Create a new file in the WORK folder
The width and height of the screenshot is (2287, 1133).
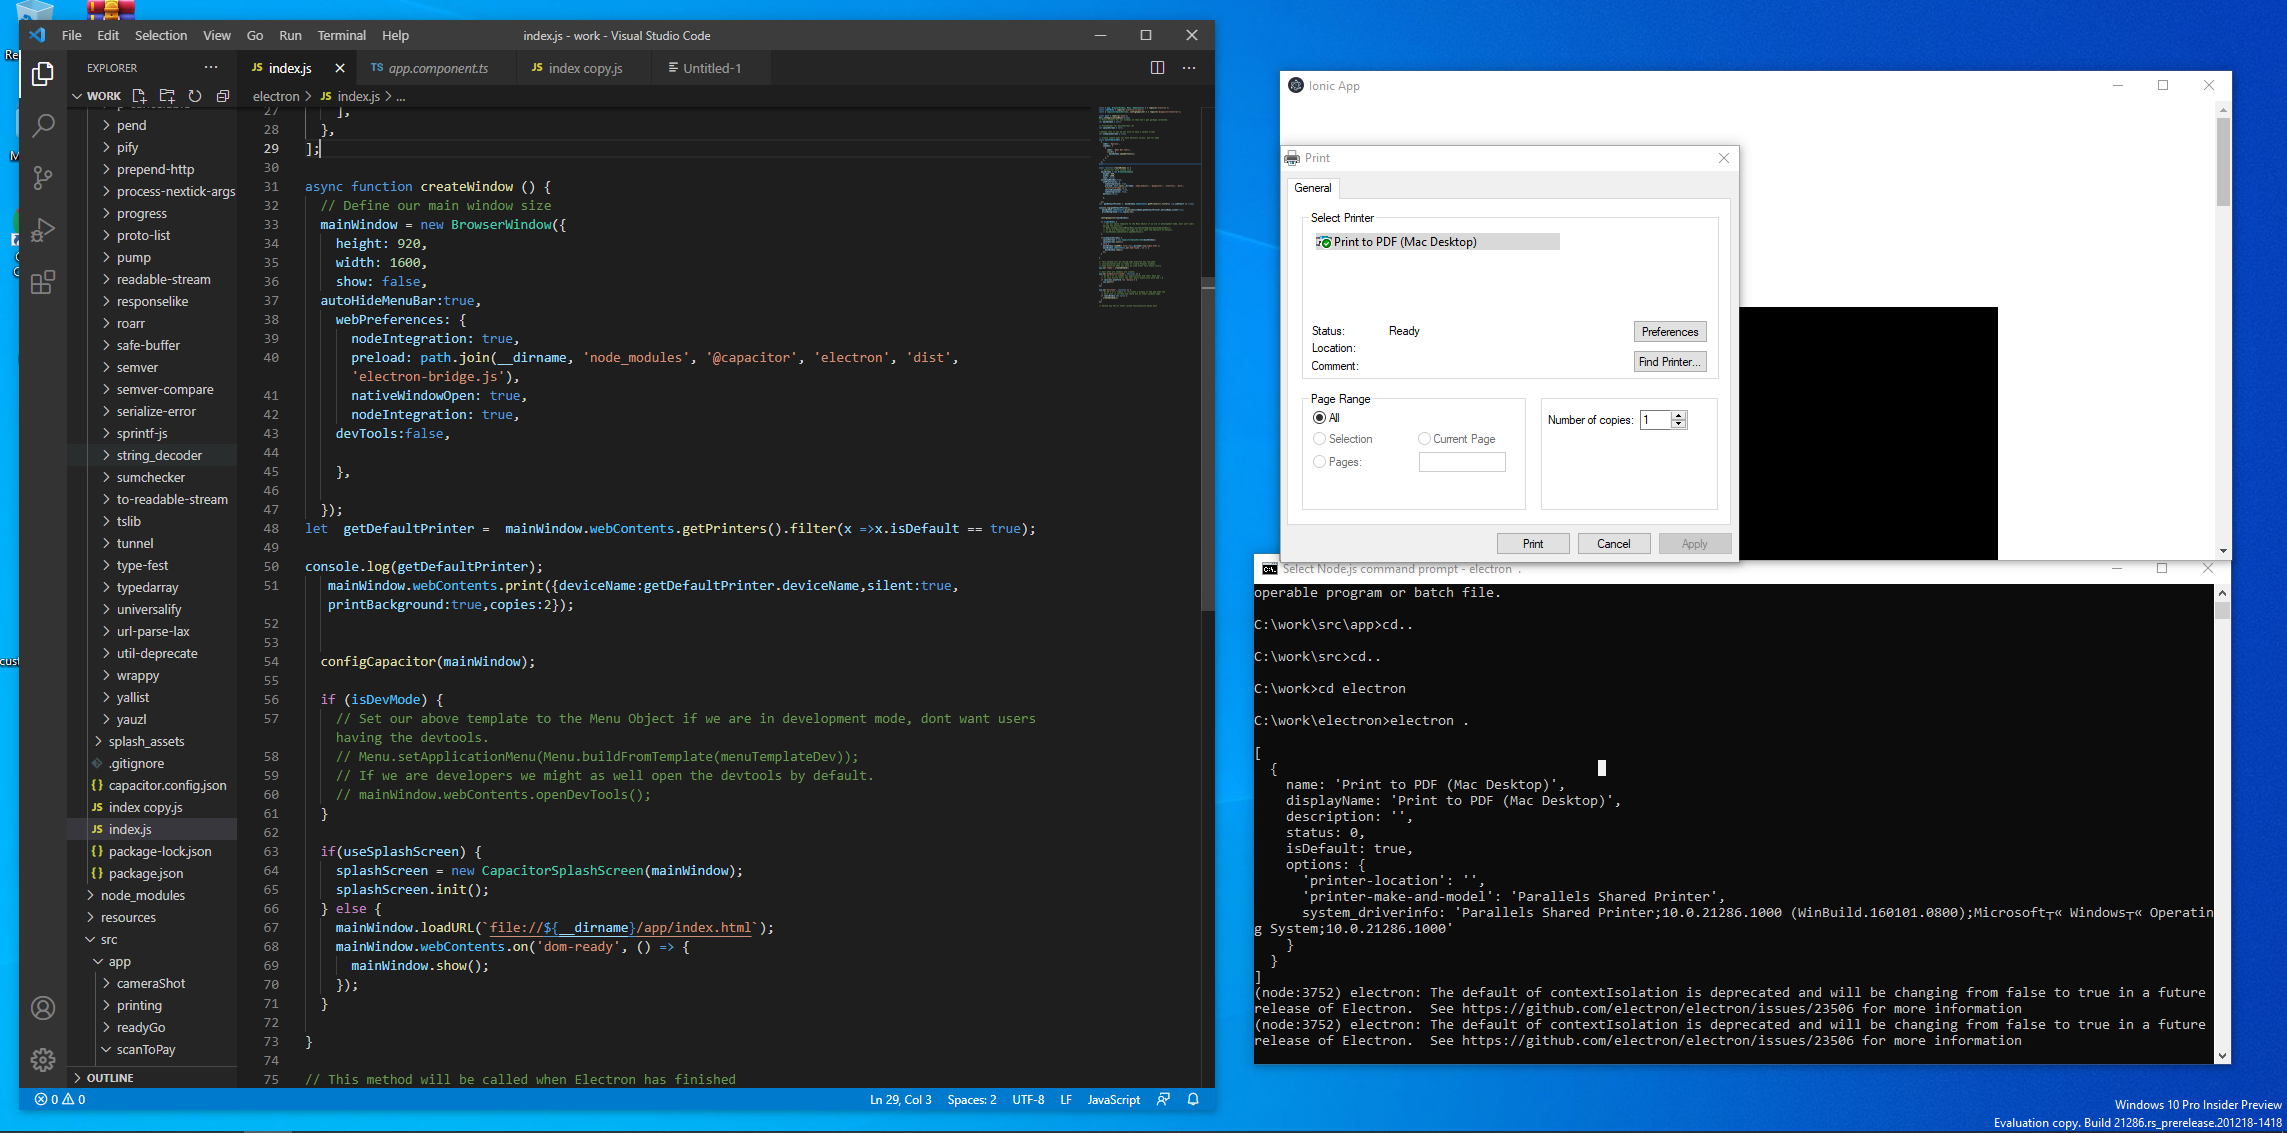click(x=139, y=96)
